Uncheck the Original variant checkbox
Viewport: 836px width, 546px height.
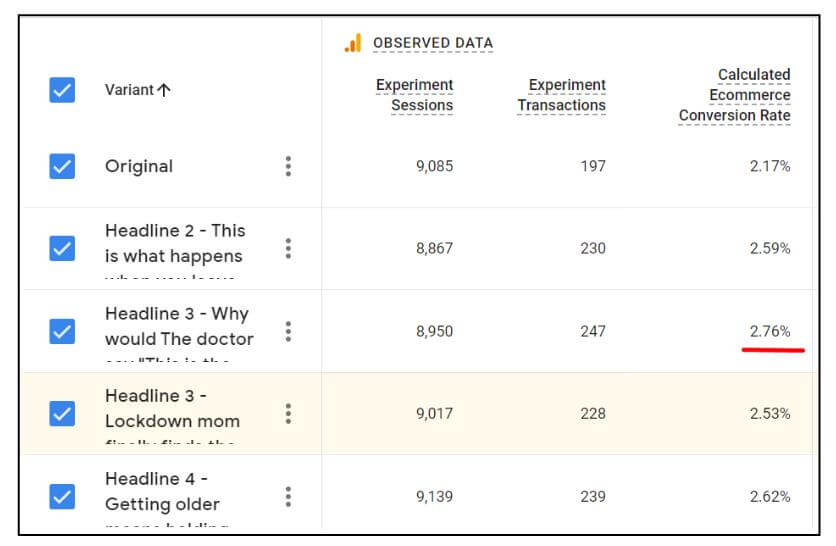tap(62, 166)
